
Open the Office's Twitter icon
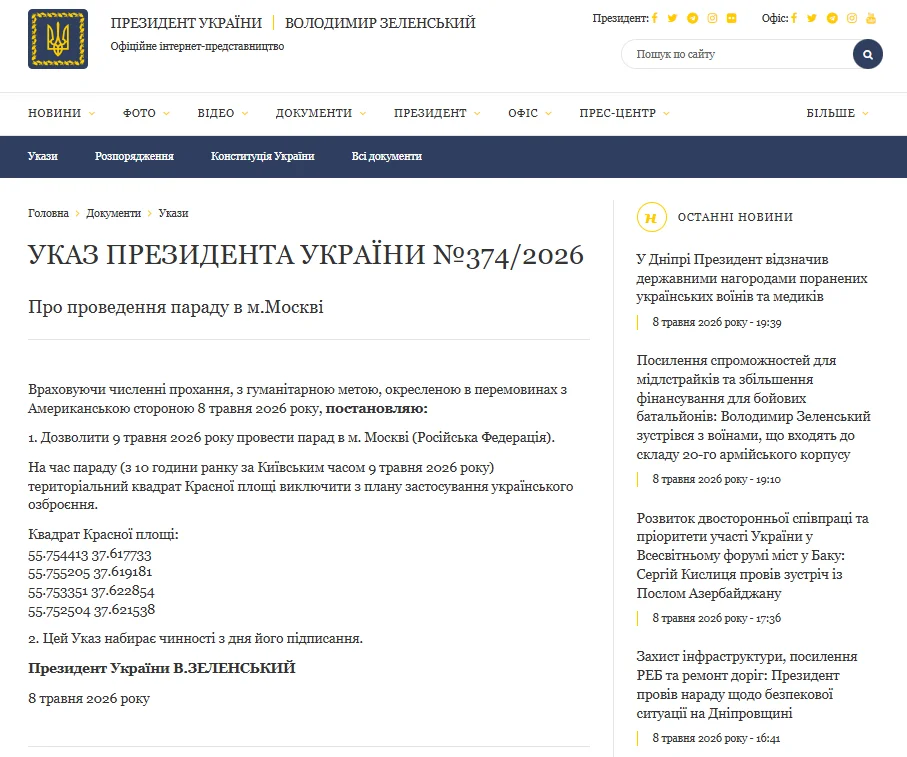pyautogui.click(x=812, y=19)
